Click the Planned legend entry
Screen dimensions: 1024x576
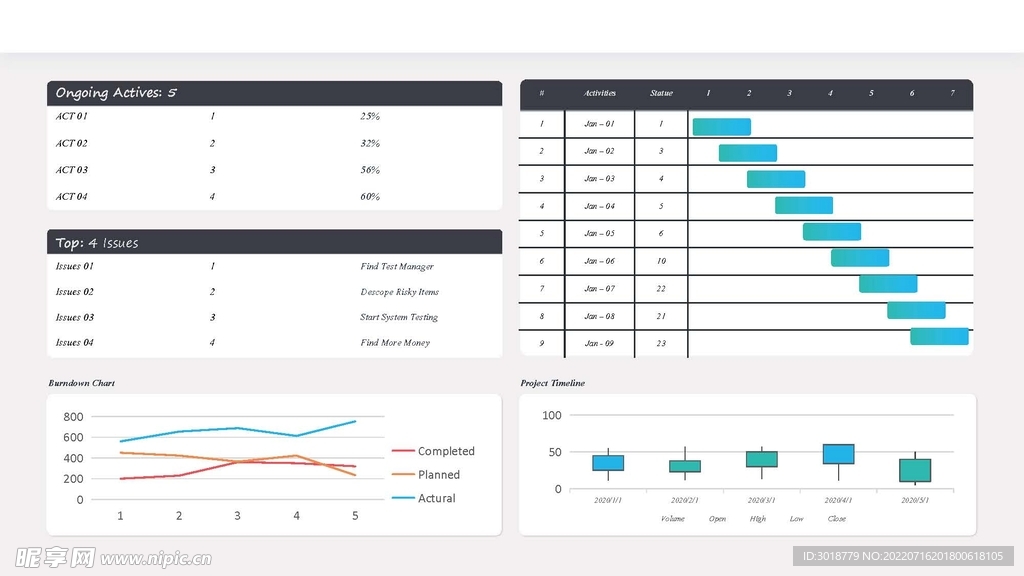438,475
